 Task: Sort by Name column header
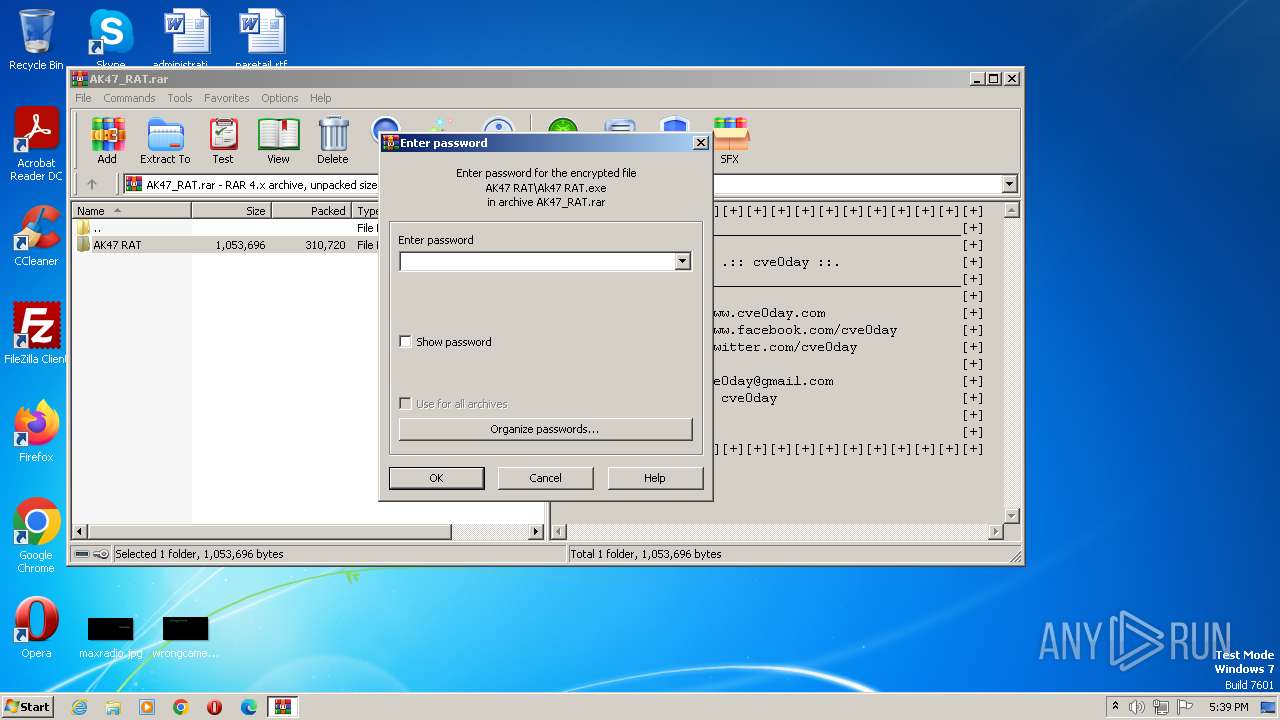tap(132, 211)
